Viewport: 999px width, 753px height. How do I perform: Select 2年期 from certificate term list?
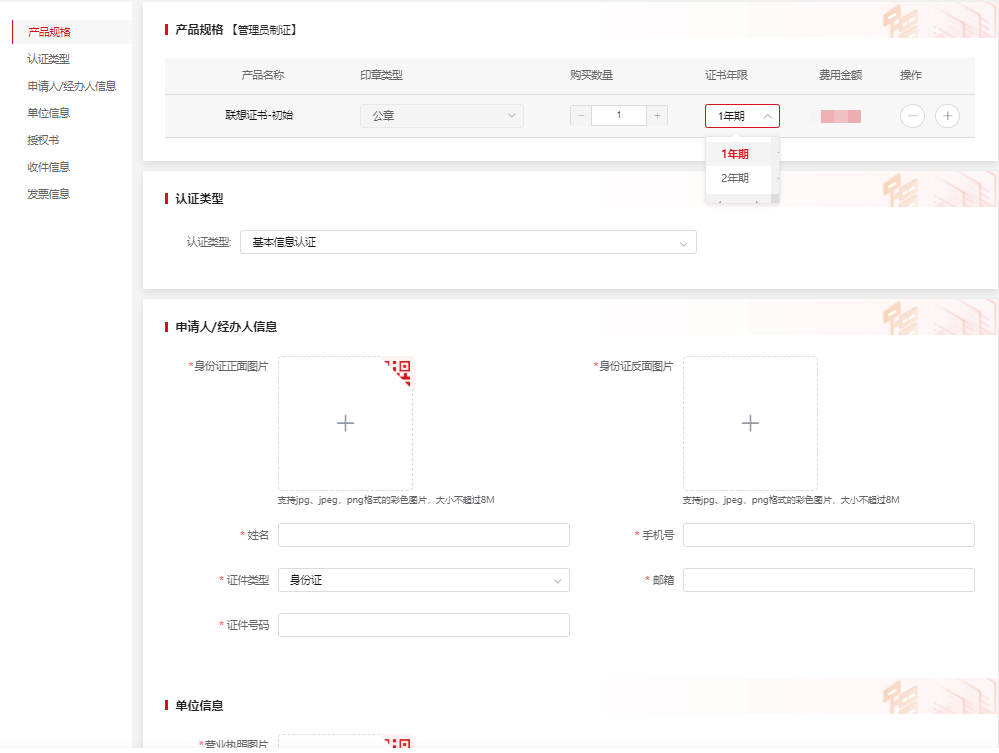pos(735,178)
